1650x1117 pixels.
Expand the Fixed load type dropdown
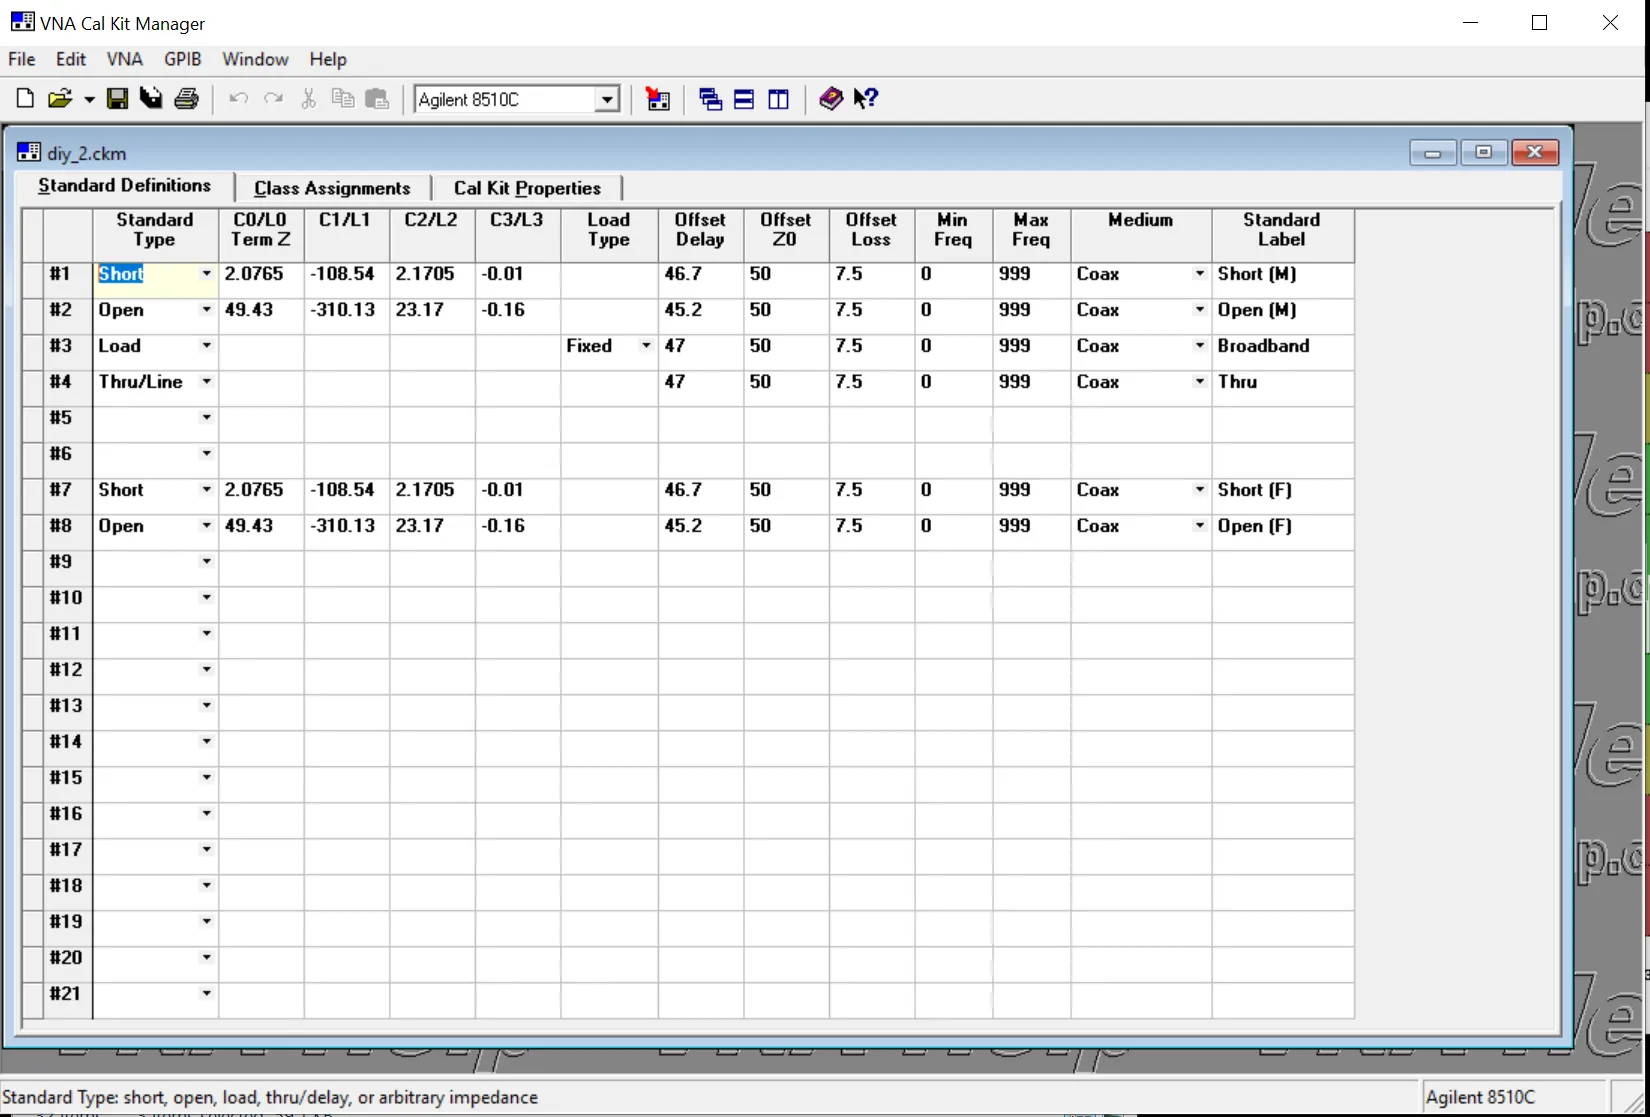tap(646, 346)
